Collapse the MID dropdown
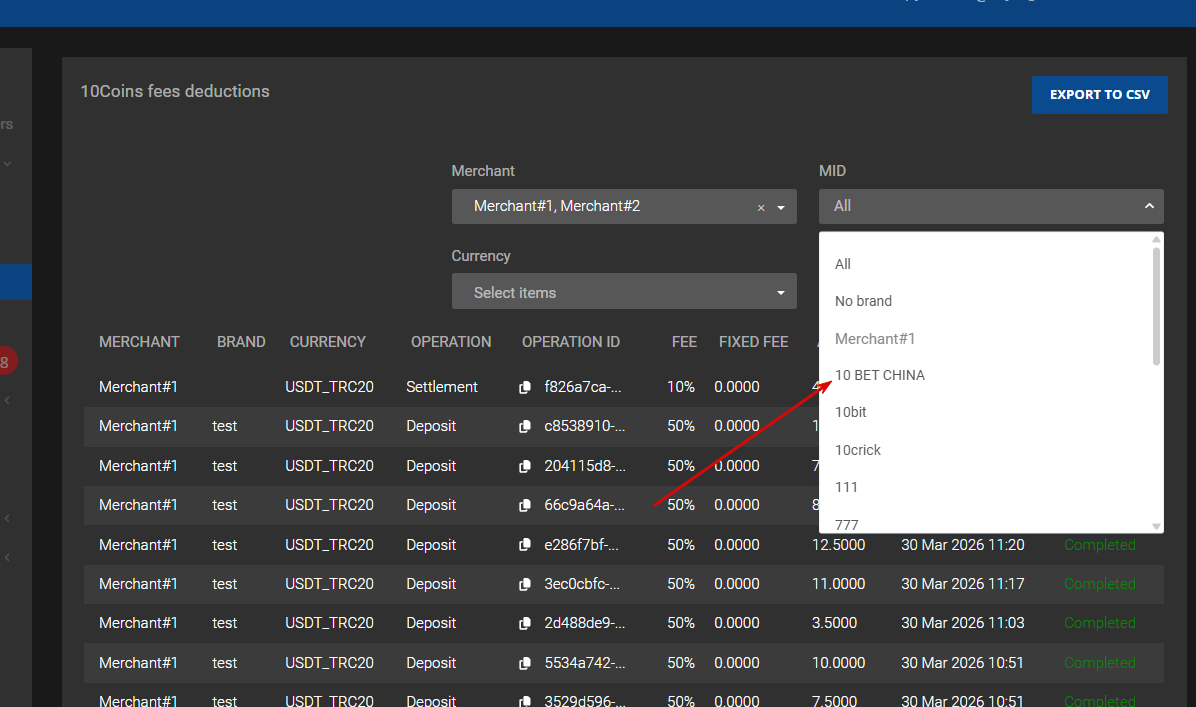Image resolution: width=1196 pixels, height=707 pixels. pyautogui.click(x=1148, y=206)
